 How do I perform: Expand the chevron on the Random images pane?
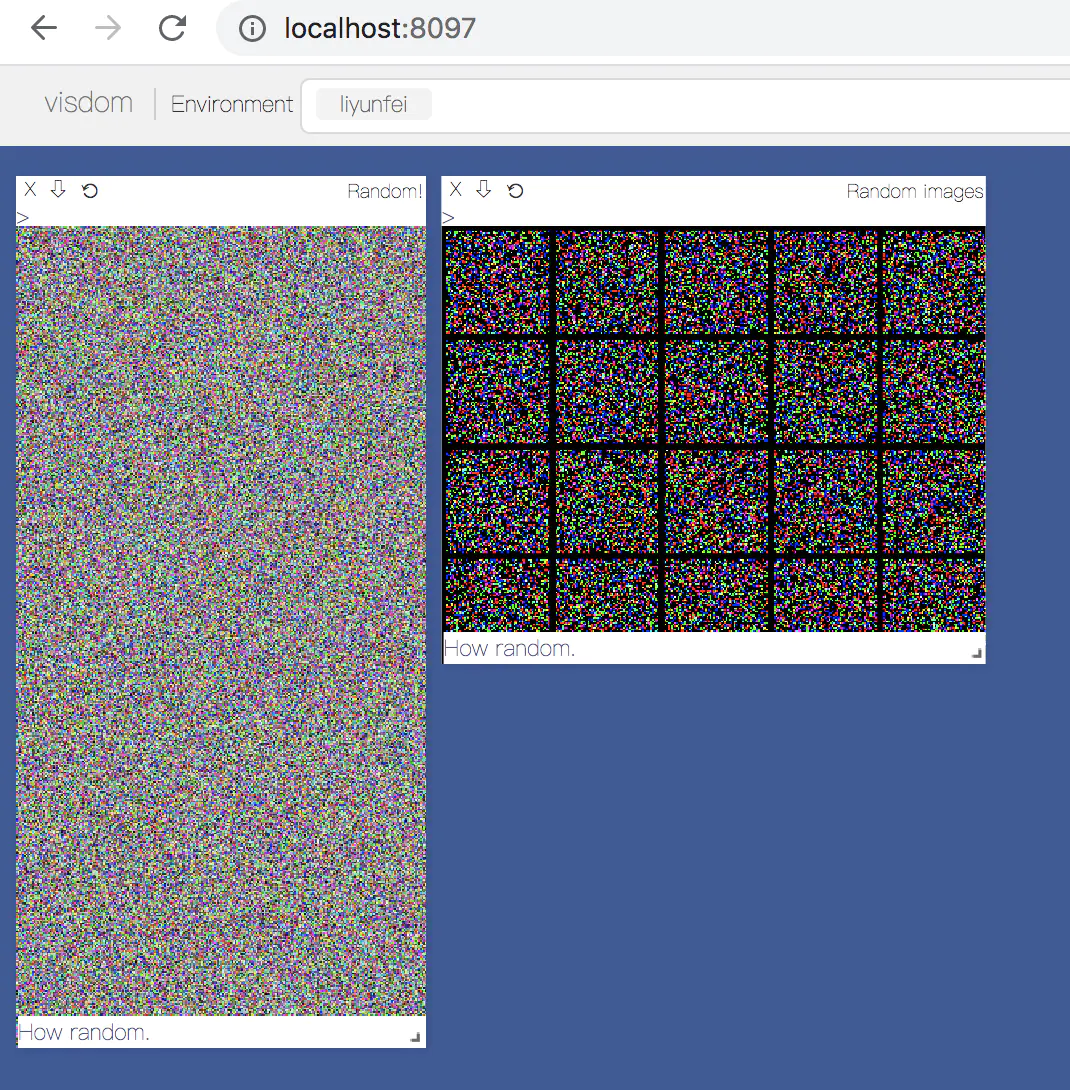coord(447,217)
